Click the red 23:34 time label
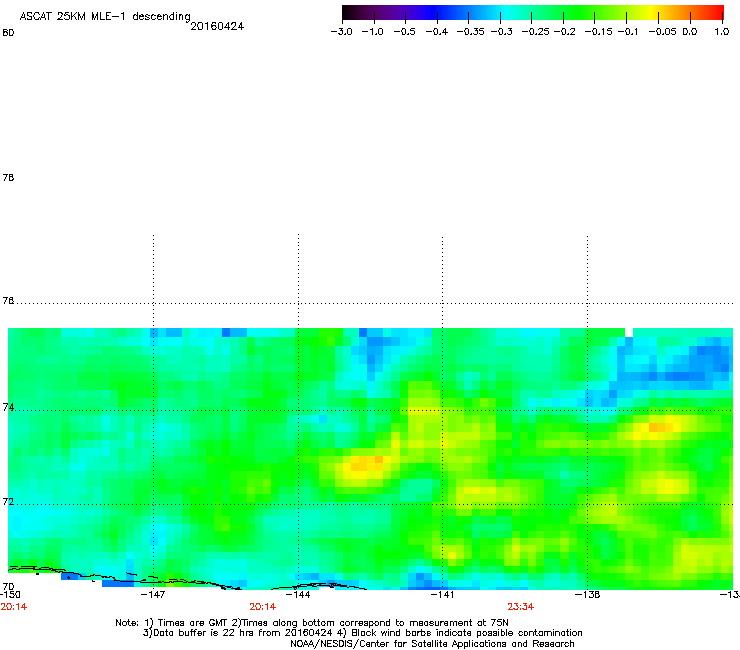 (x=521, y=607)
